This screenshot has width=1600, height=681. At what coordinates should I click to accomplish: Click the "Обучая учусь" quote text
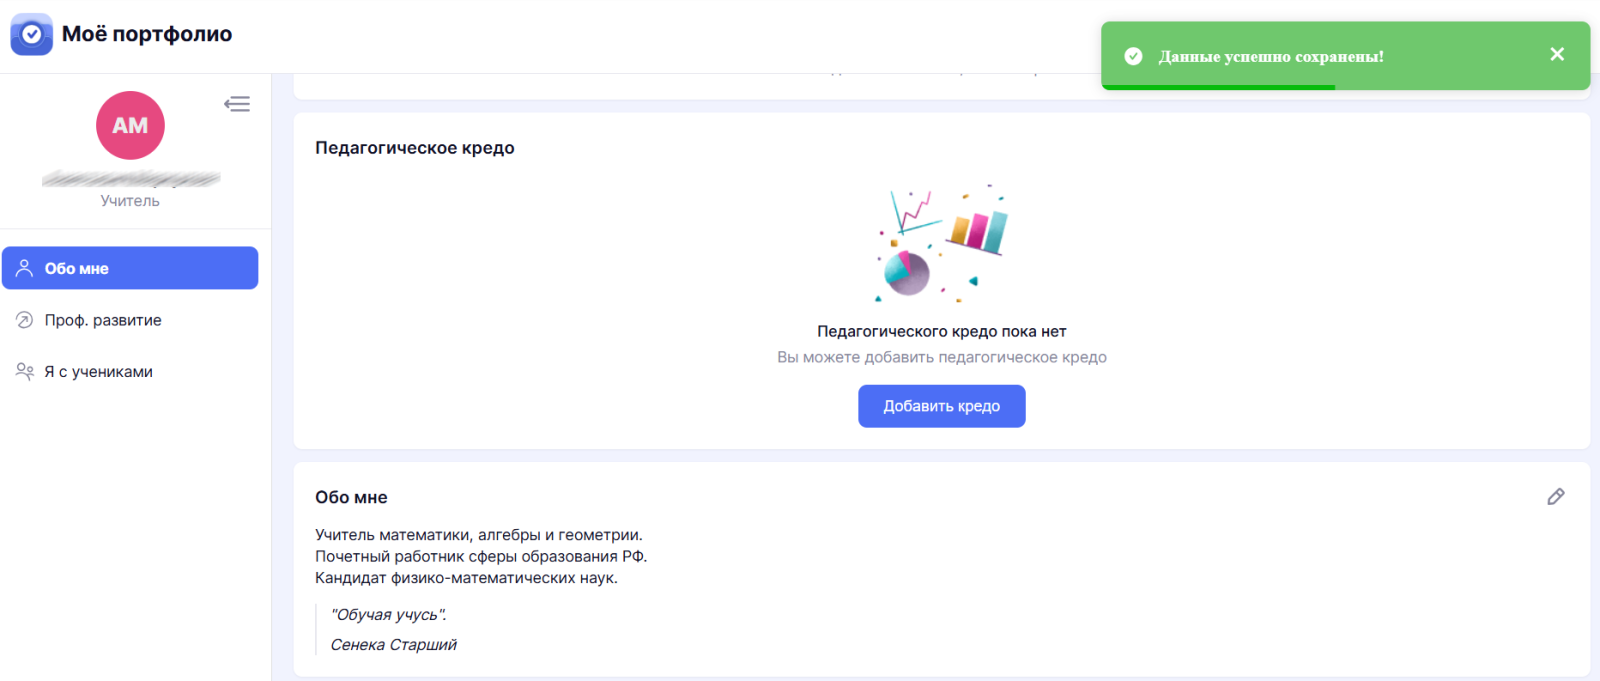(x=388, y=615)
